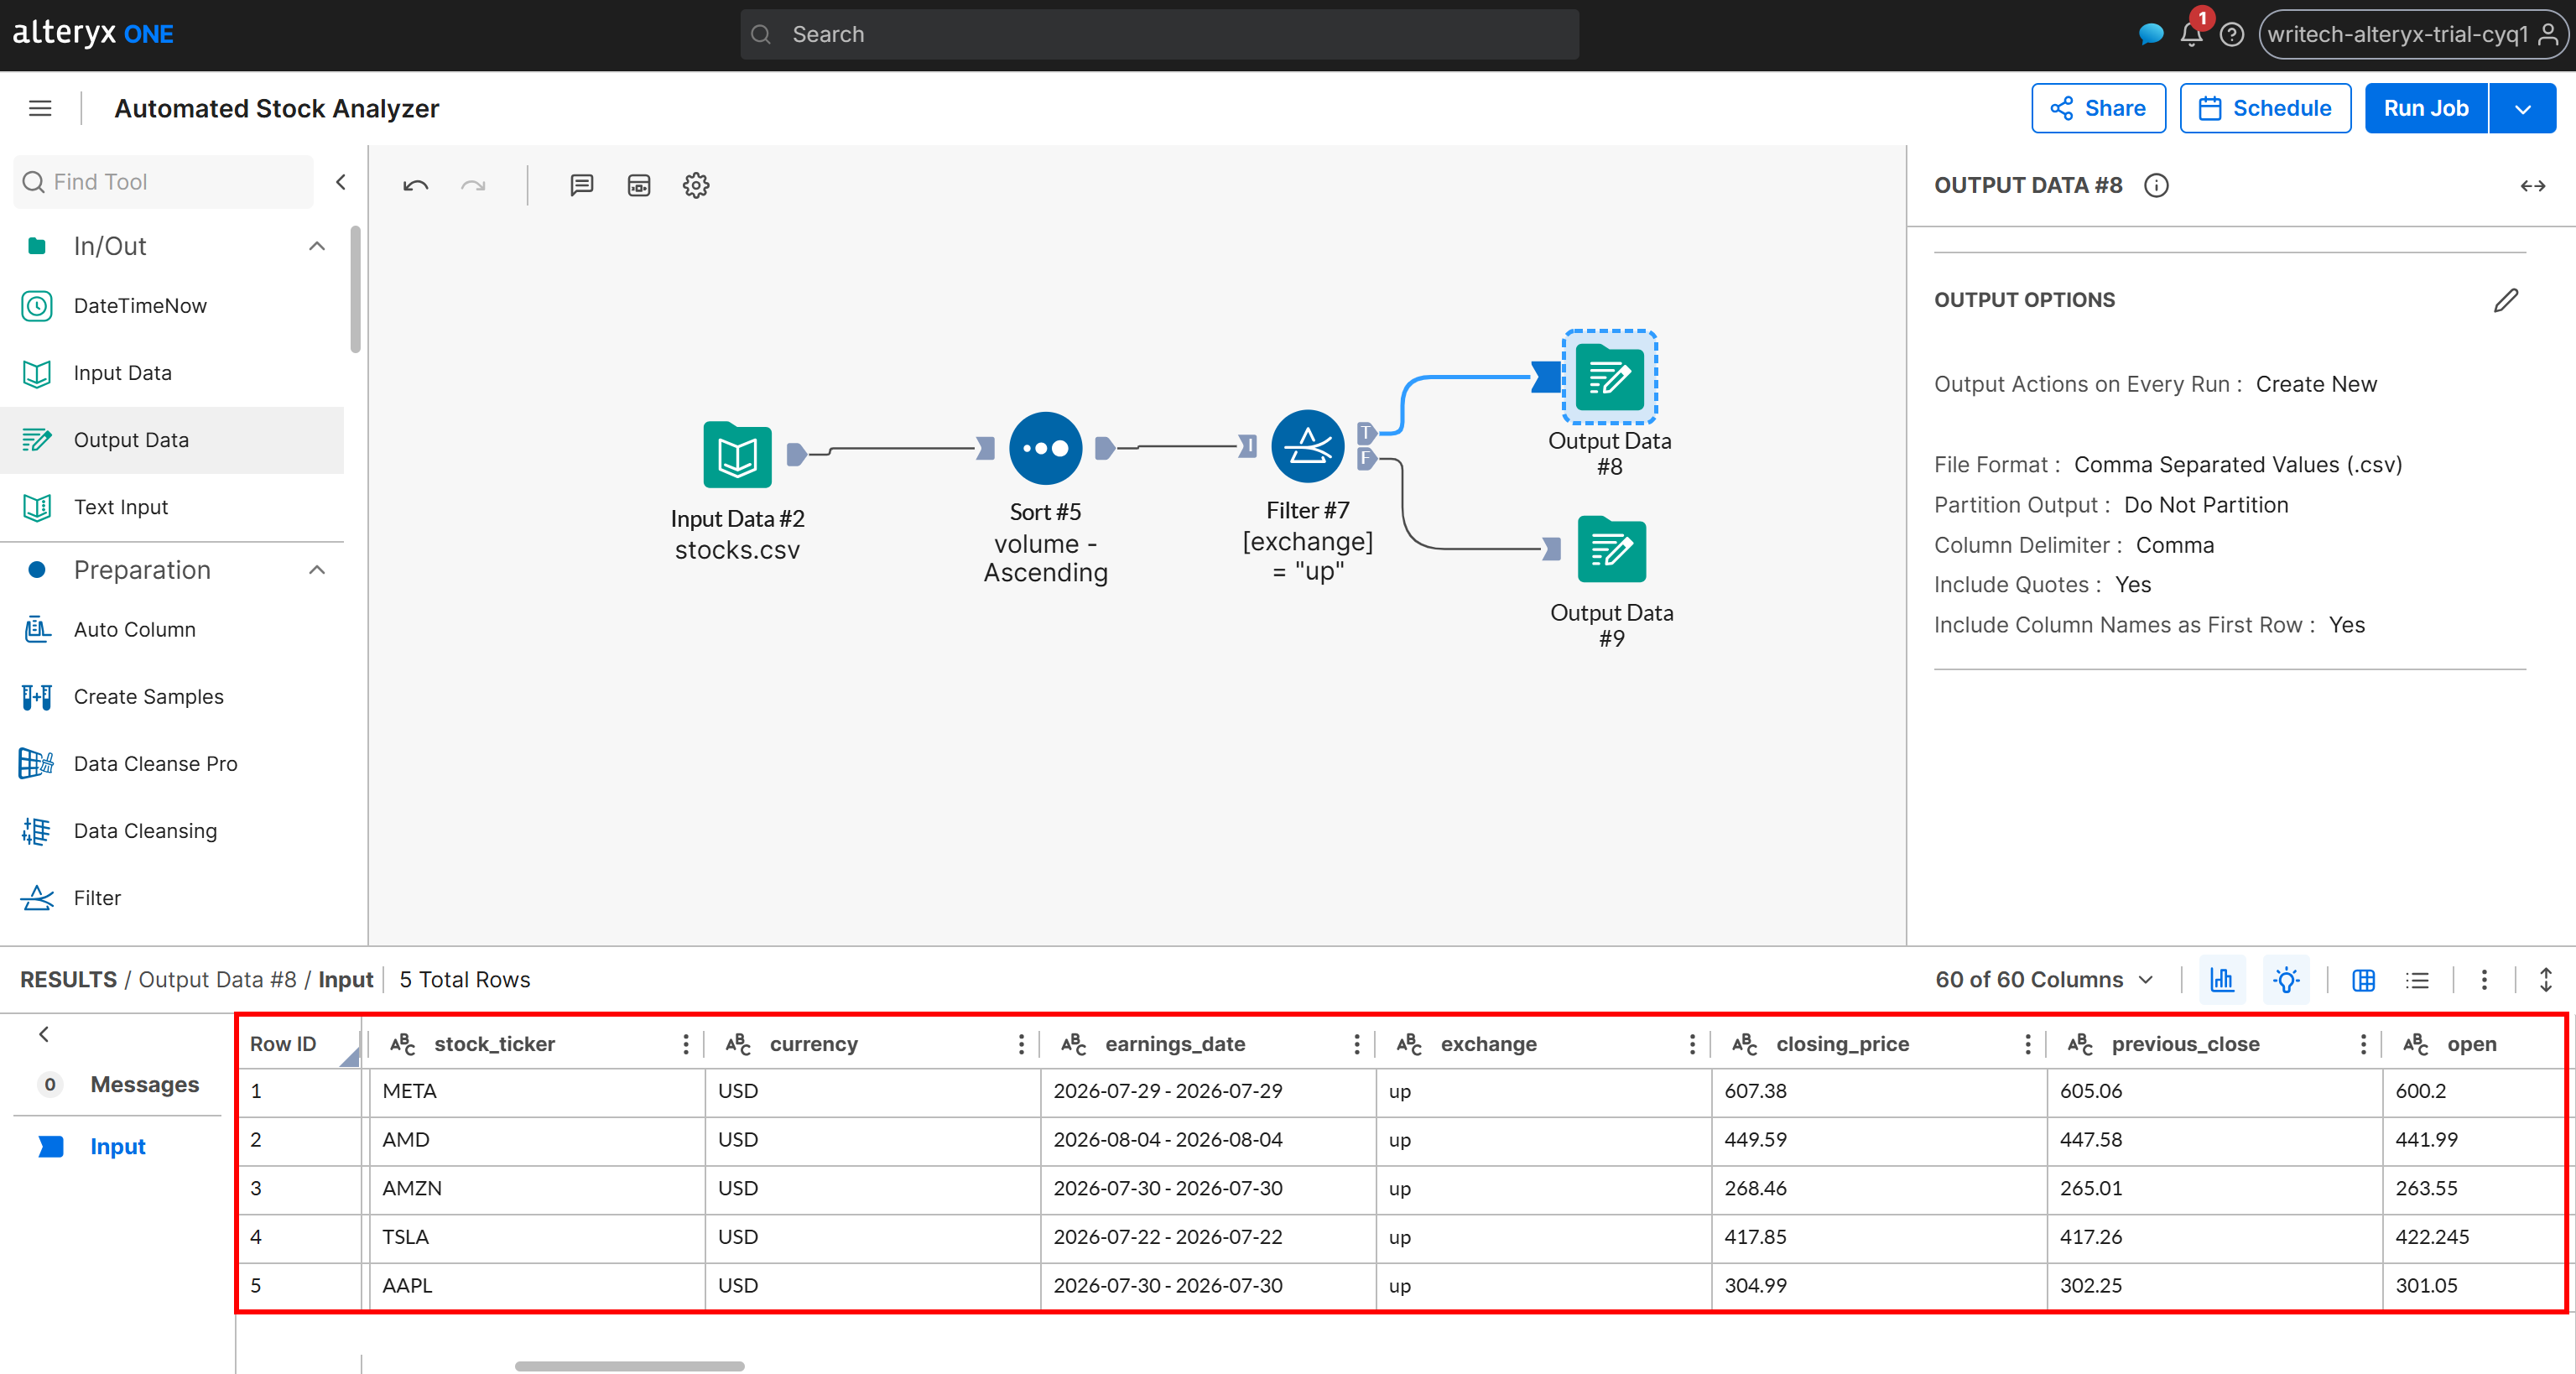
Task: Click closing price 304.99 cell
Action: 1878,1286
